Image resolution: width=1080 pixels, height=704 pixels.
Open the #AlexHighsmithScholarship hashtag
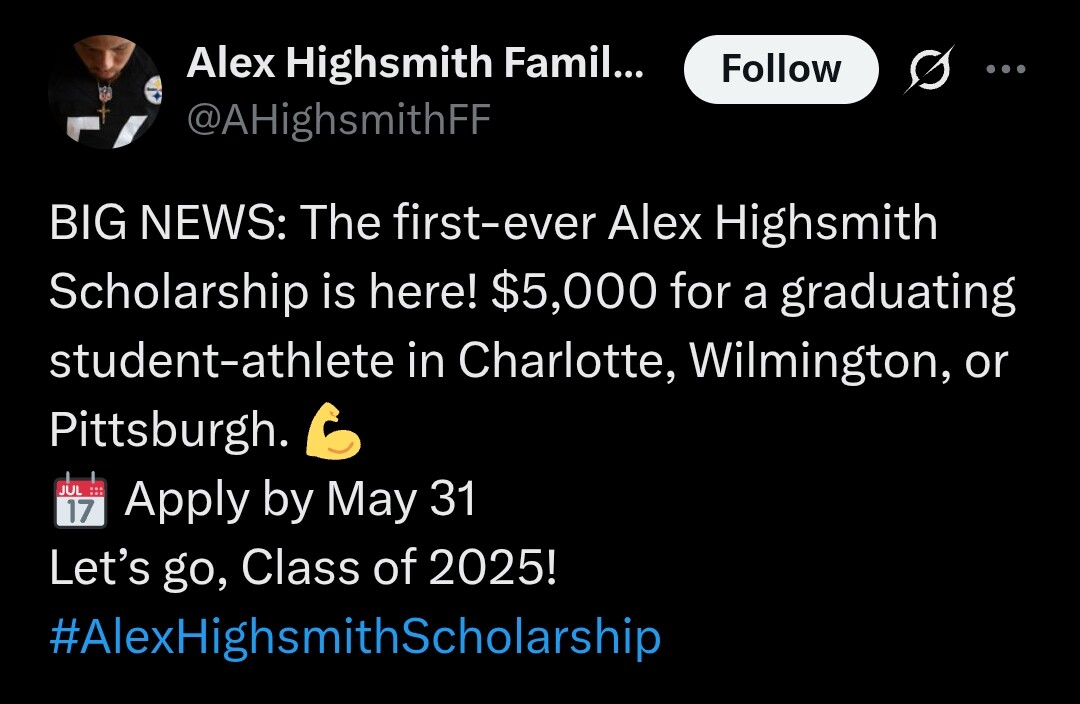click(355, 636)
